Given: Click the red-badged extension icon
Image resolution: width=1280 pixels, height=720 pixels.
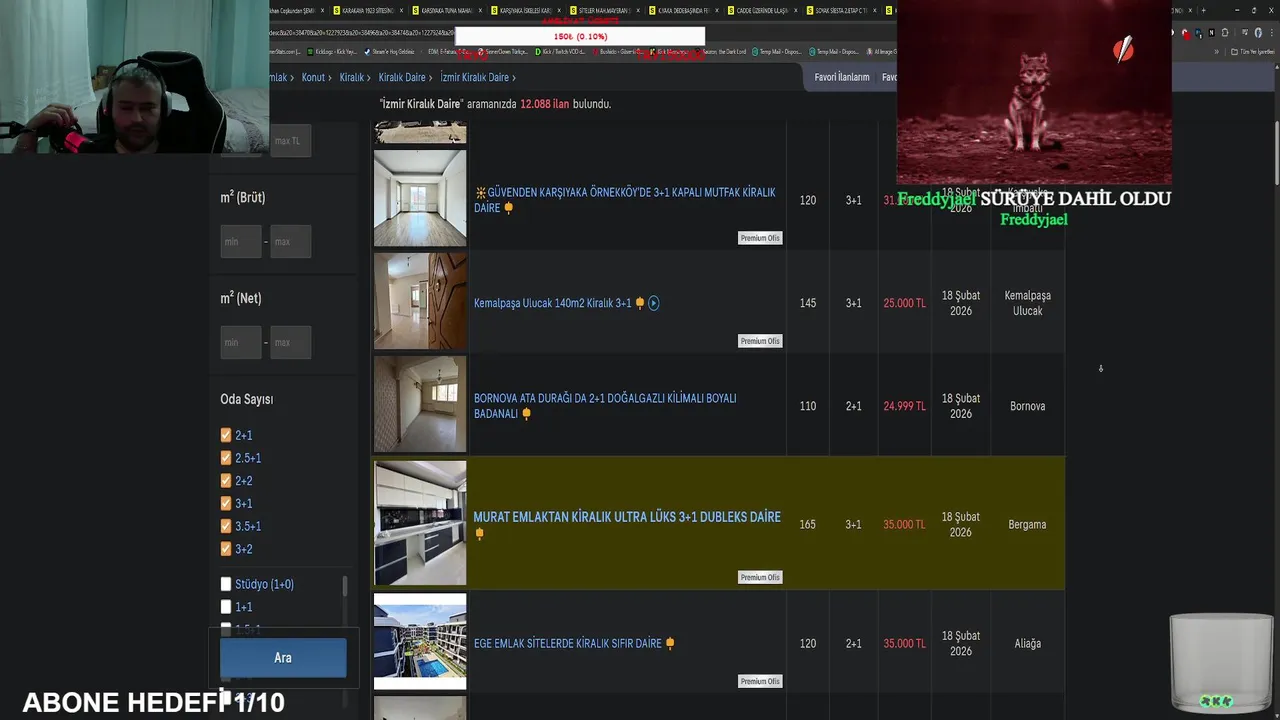Looking at the screenshot, I should 1186,33.
